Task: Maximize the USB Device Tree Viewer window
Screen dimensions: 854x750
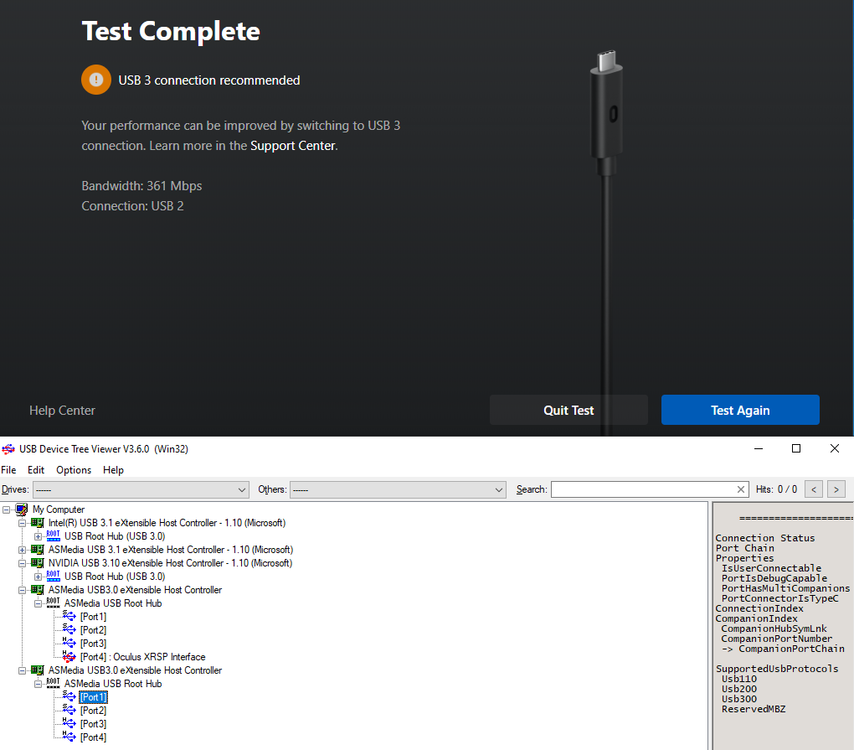Action: [796, 448]
